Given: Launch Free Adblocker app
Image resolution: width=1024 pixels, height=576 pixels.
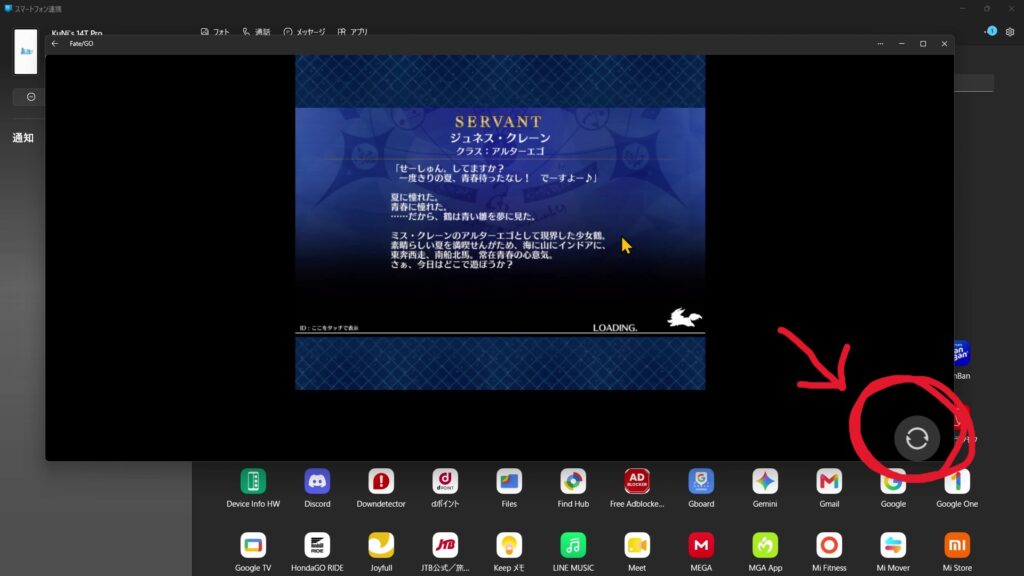Looking at the screenshot, I should [637, 488].
